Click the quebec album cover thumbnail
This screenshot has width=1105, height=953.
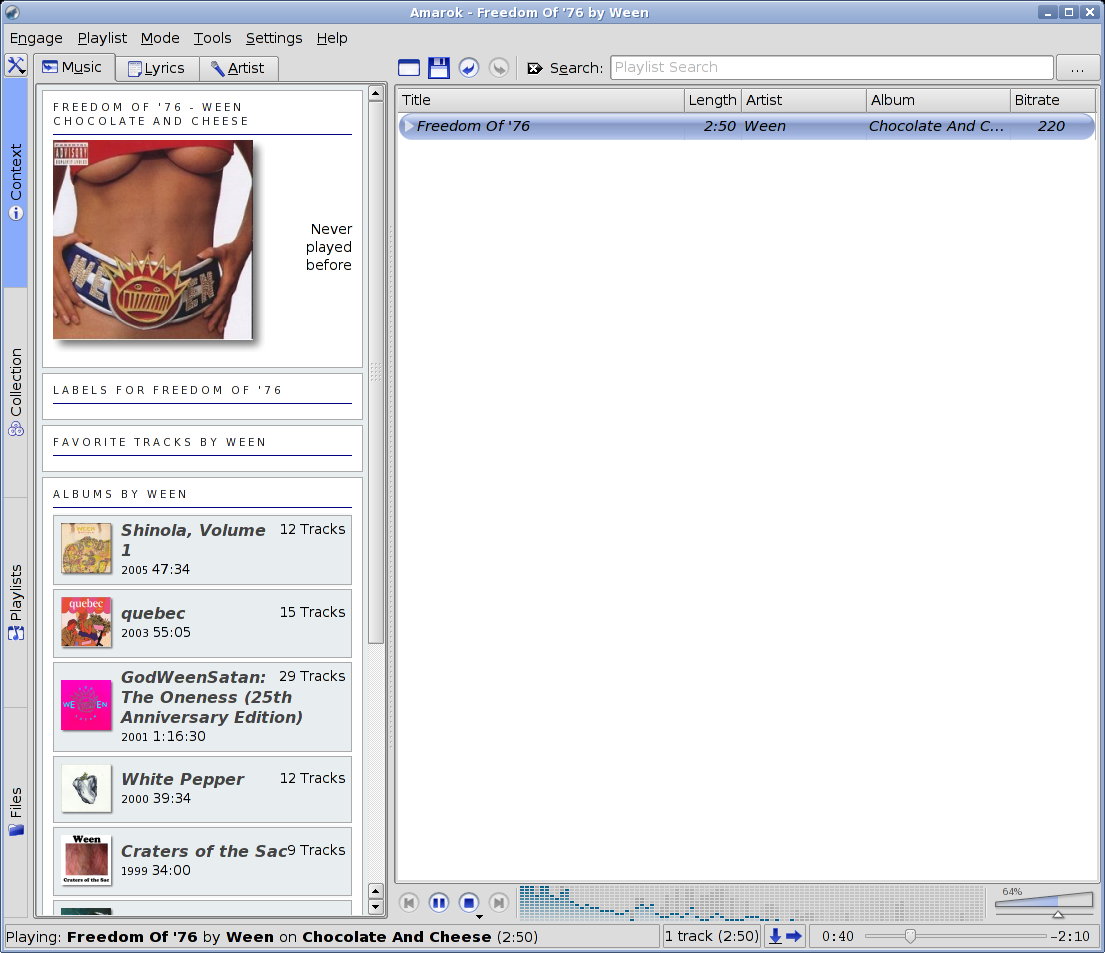click(86, 622)
